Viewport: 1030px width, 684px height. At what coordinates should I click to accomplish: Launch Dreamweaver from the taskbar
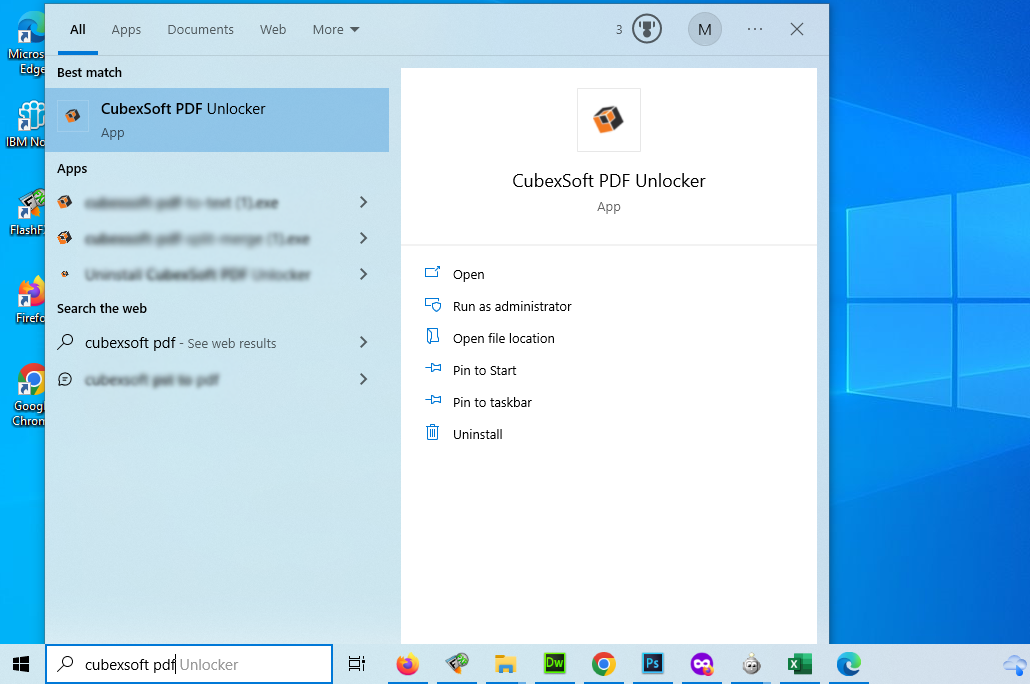pyautogui.click(x=554, y=664)
